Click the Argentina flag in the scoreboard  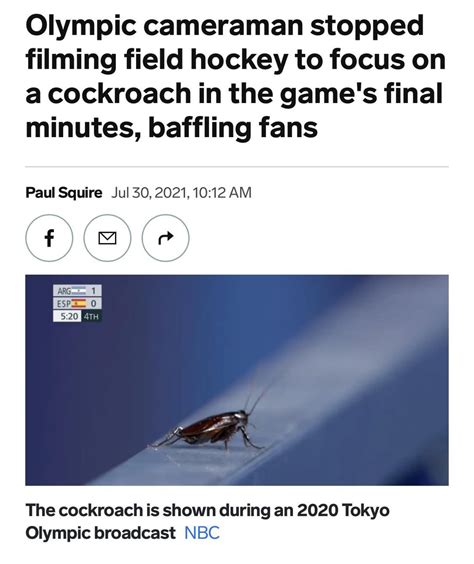(x=78, y=290)
